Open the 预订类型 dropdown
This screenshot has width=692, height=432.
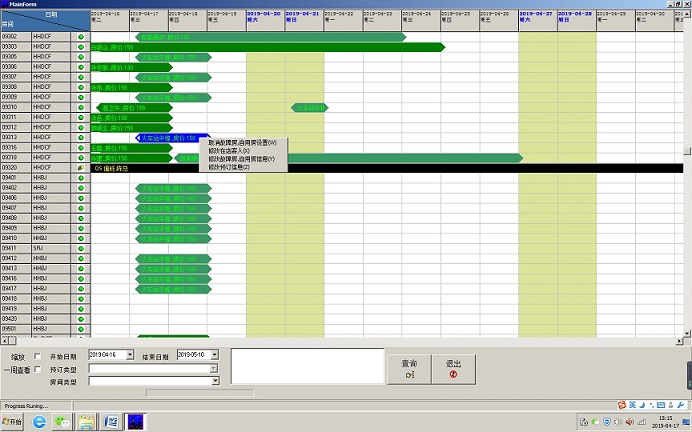point(213,368)
